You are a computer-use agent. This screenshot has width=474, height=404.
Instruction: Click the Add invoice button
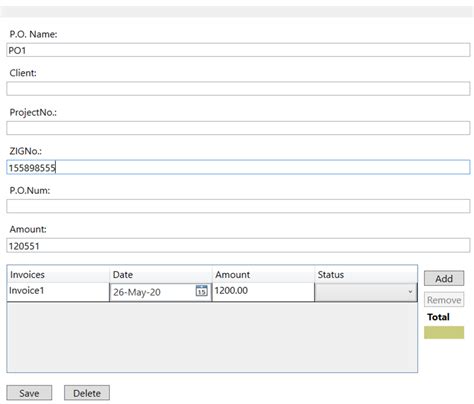pyautogui.click(x=444, y=278)
